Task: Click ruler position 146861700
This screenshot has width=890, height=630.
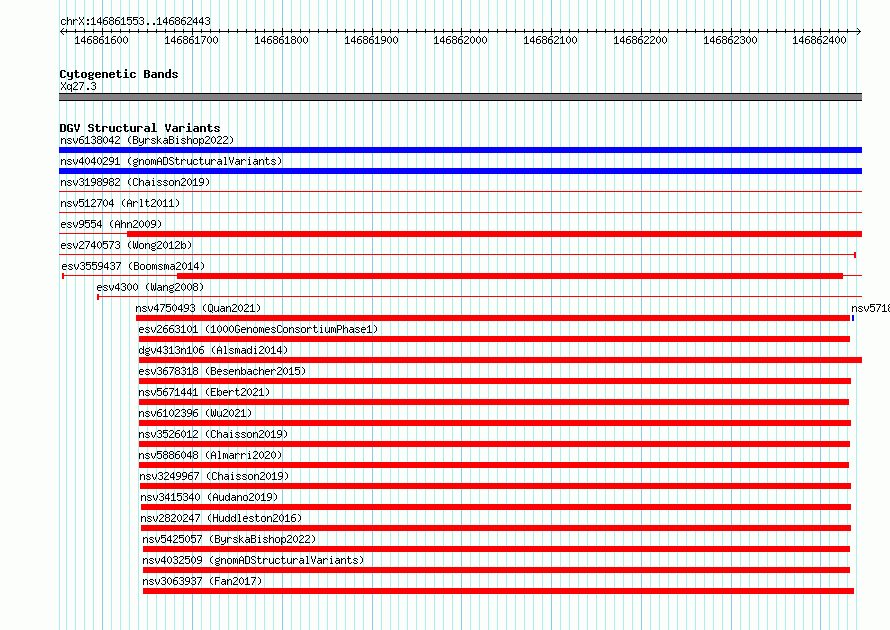Action: pyautogui.click(x=191, y=40)
